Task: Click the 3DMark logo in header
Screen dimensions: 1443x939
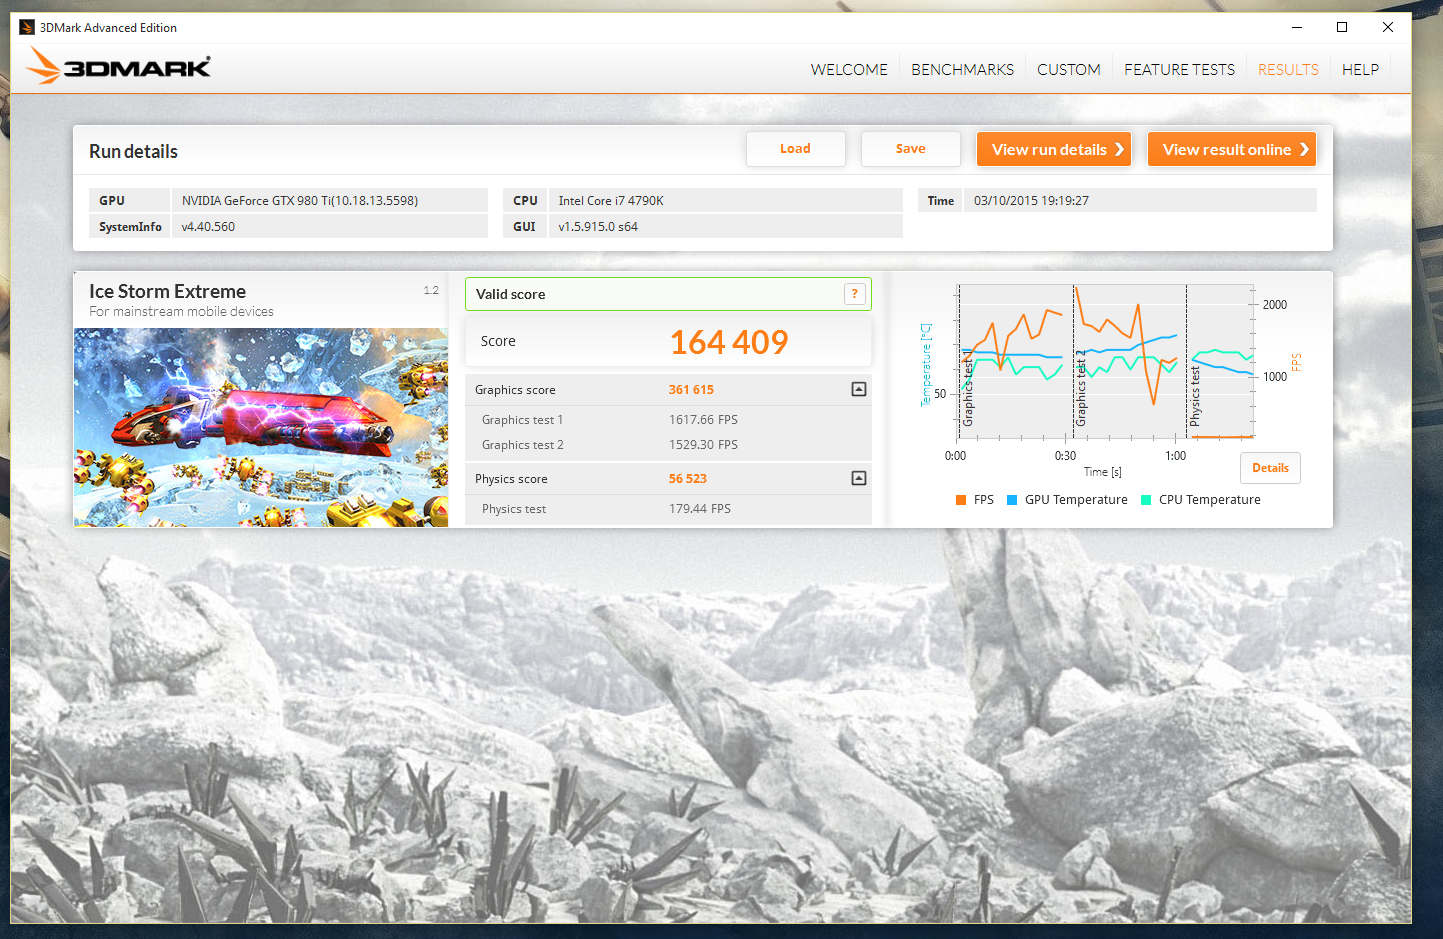Action: 118,67
